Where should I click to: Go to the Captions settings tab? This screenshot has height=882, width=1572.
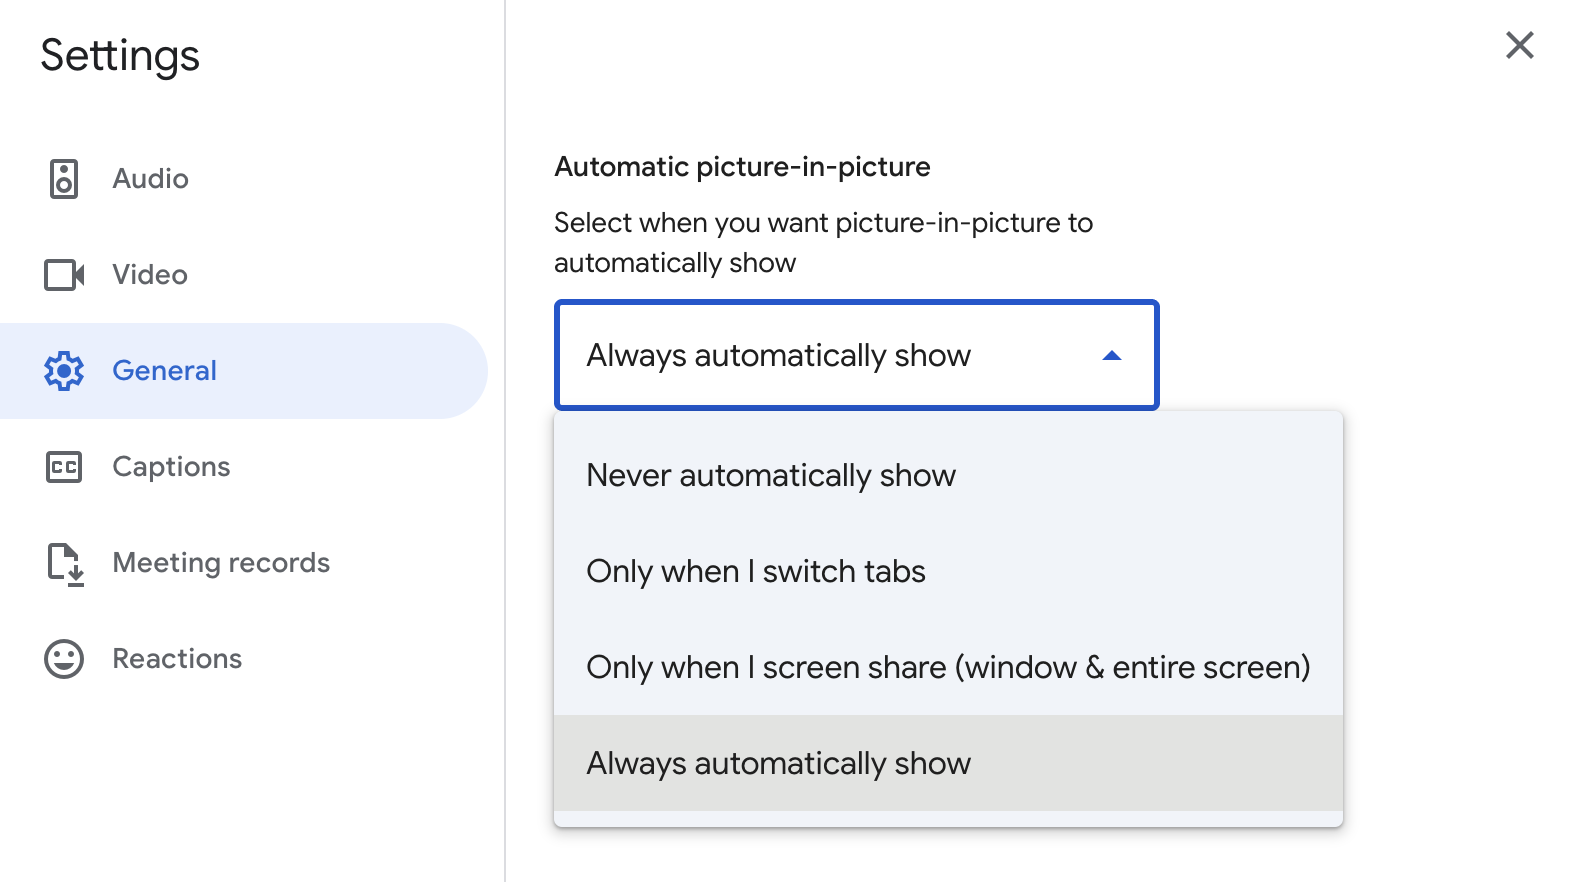click(171, 467)
